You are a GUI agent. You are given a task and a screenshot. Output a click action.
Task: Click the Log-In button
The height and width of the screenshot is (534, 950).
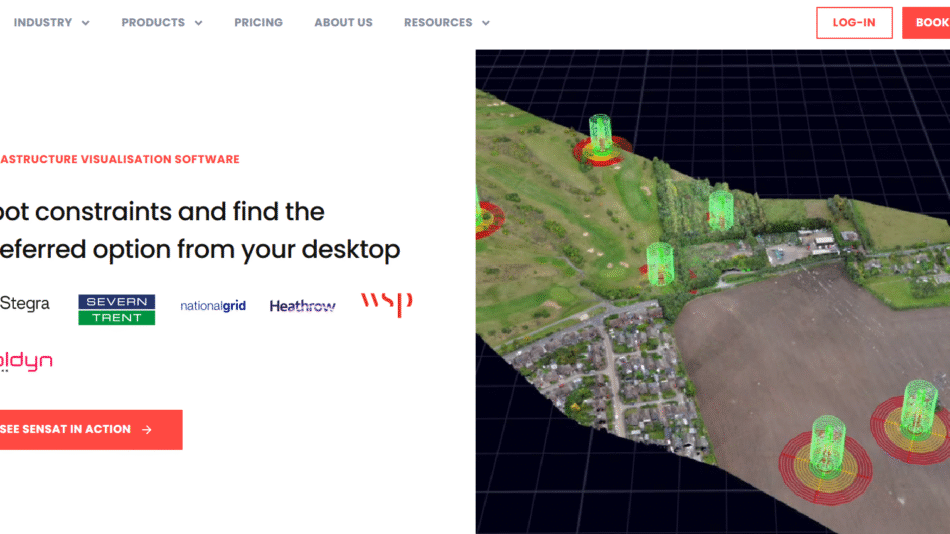tap(853, 22)
